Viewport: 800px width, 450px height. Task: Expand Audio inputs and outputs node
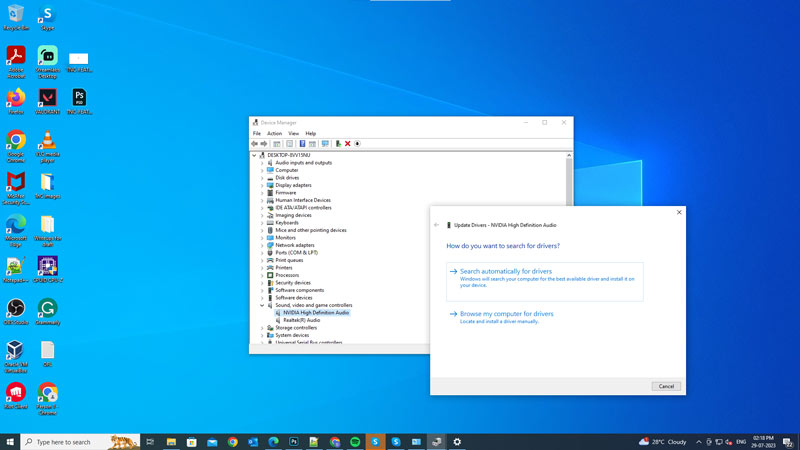tap(262, 163)
